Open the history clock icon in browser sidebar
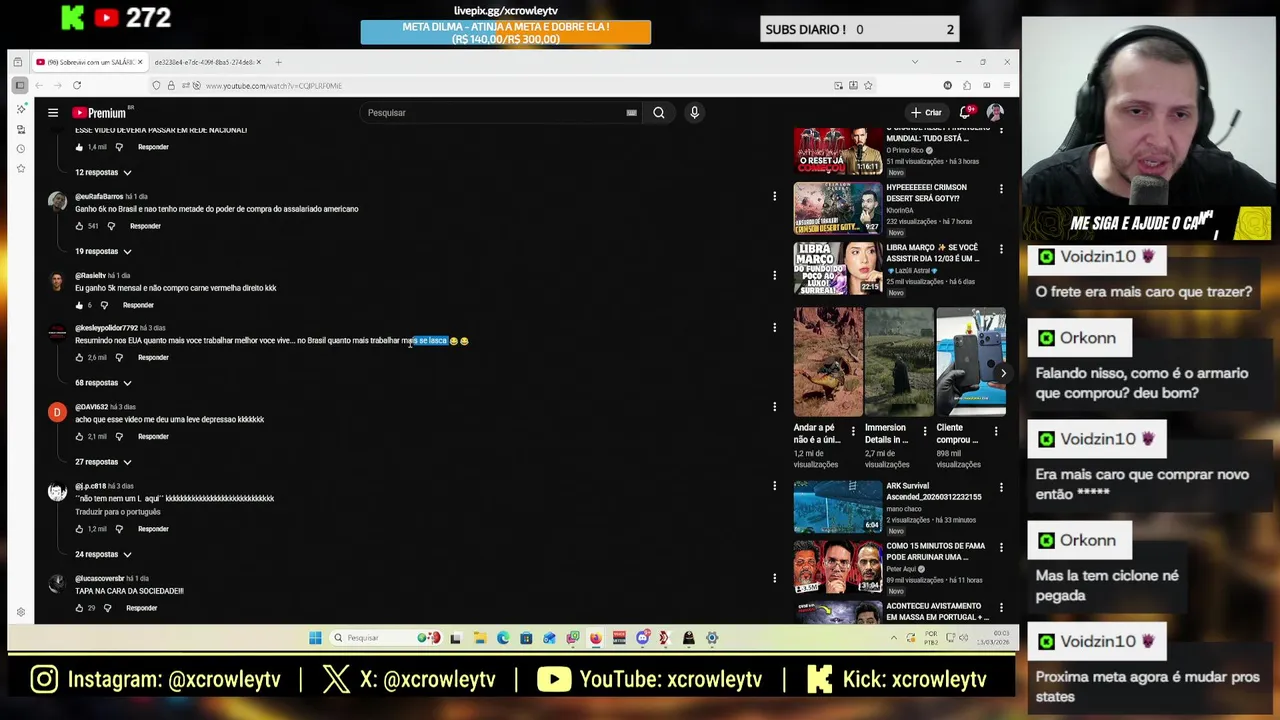Screen dimensions: 1280x720 pyautogui.click(x=20, y=148)
